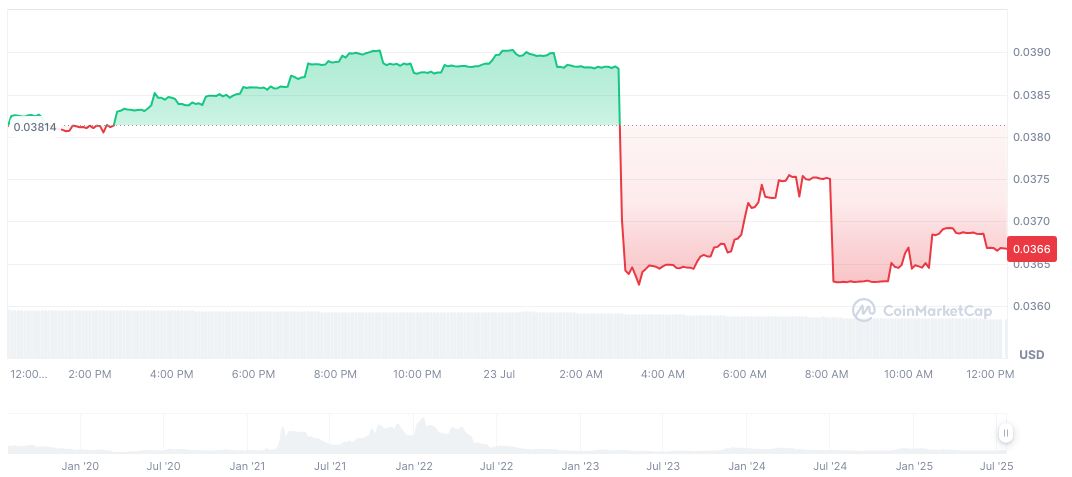Click the 23 Jul date marker
This screenshot has height=477, width=1072.
click(x=497, y=374)
